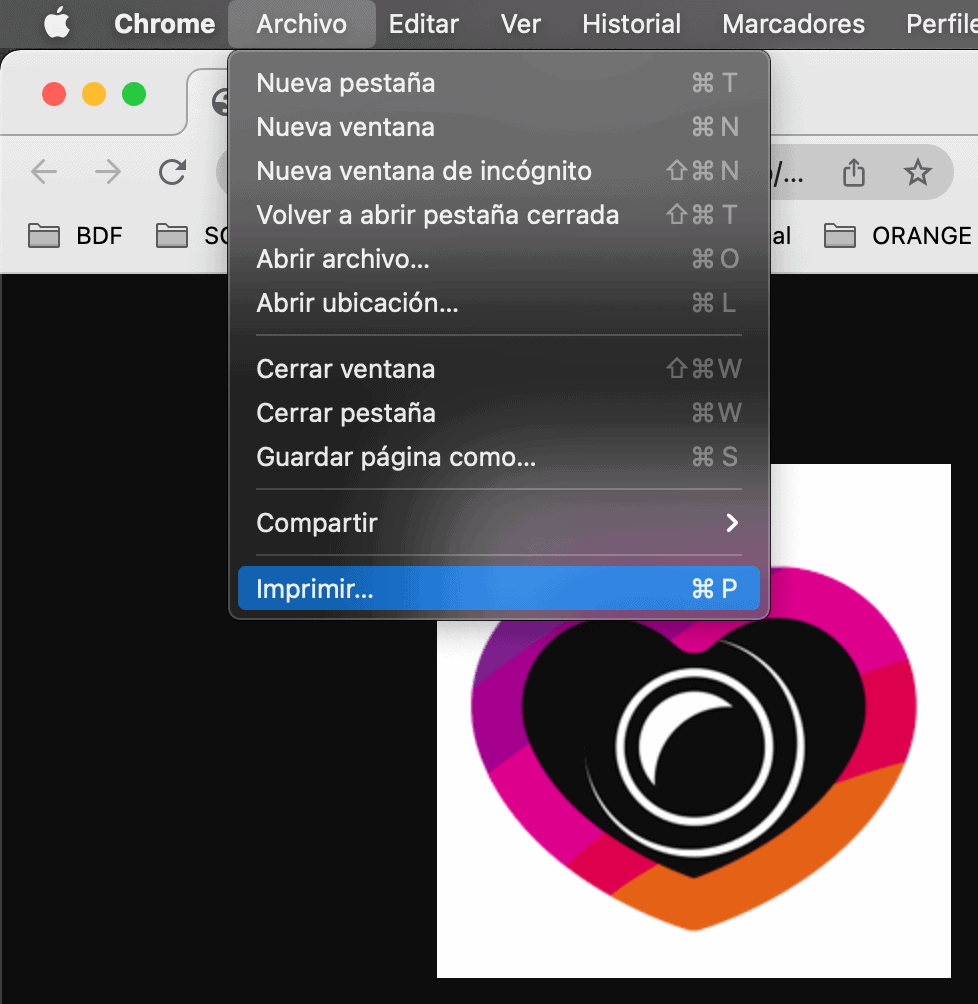Expand the Compartir submenu

pyautogui.click(x=498, y=523)
